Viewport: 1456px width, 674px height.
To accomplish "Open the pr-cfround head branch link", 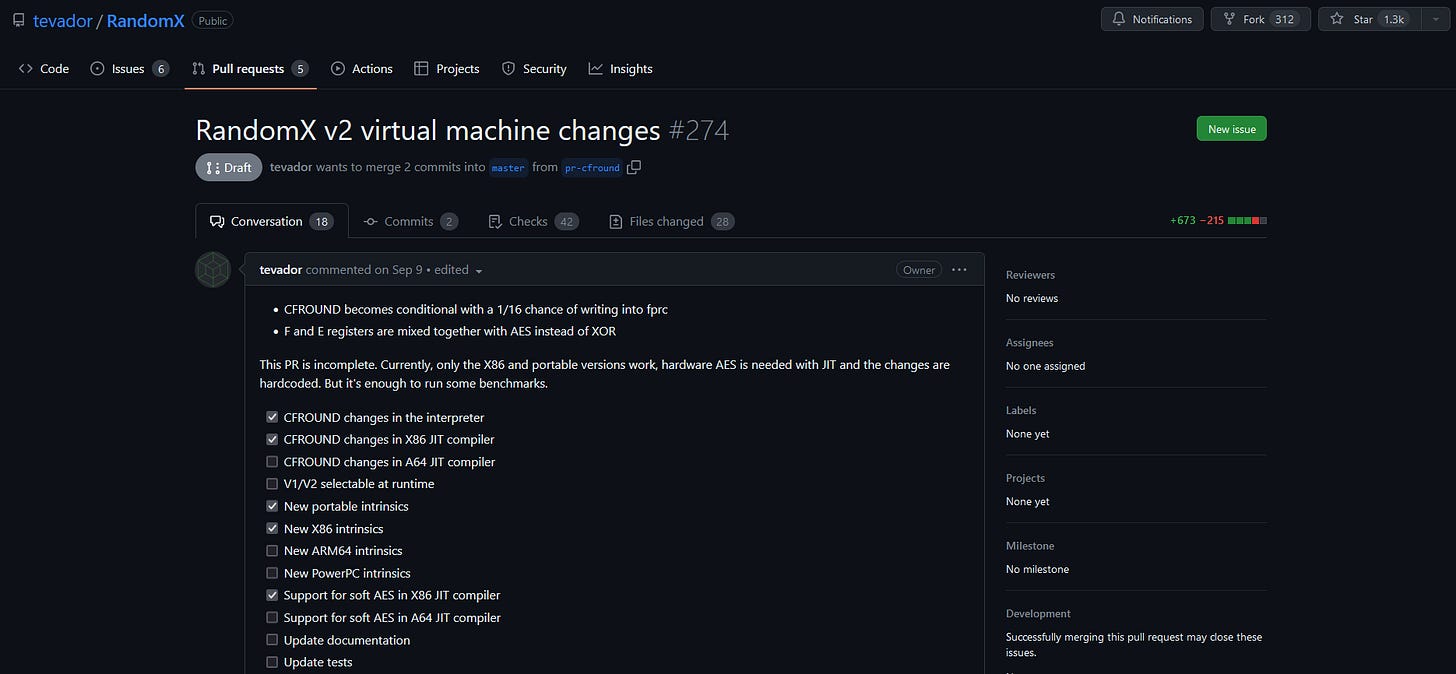I will click(x=591, y=168).
